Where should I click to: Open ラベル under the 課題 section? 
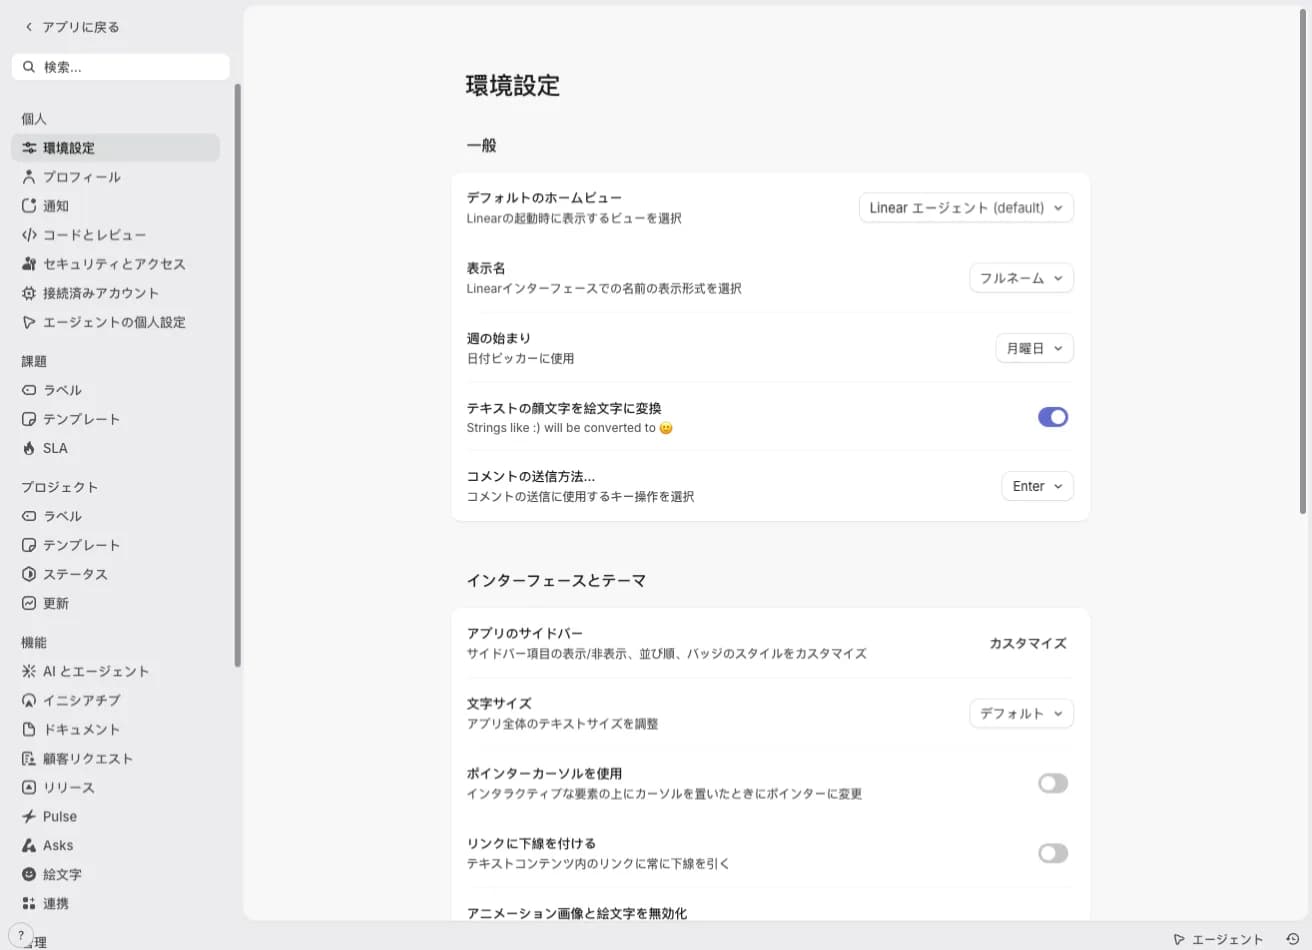115,390
